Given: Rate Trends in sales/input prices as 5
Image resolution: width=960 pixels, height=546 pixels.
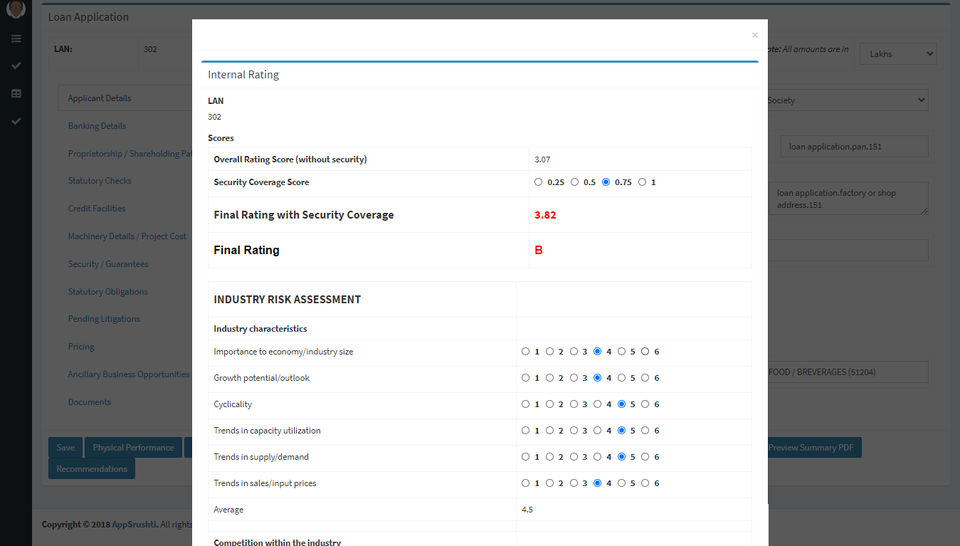Looking at the screenshot, I should click(621, 483).
